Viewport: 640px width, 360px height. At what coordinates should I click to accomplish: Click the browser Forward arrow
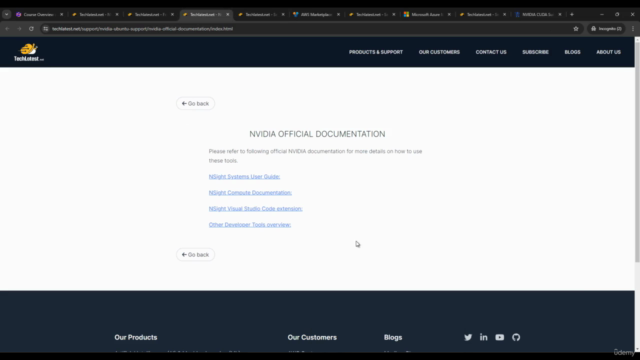point(19,29)
